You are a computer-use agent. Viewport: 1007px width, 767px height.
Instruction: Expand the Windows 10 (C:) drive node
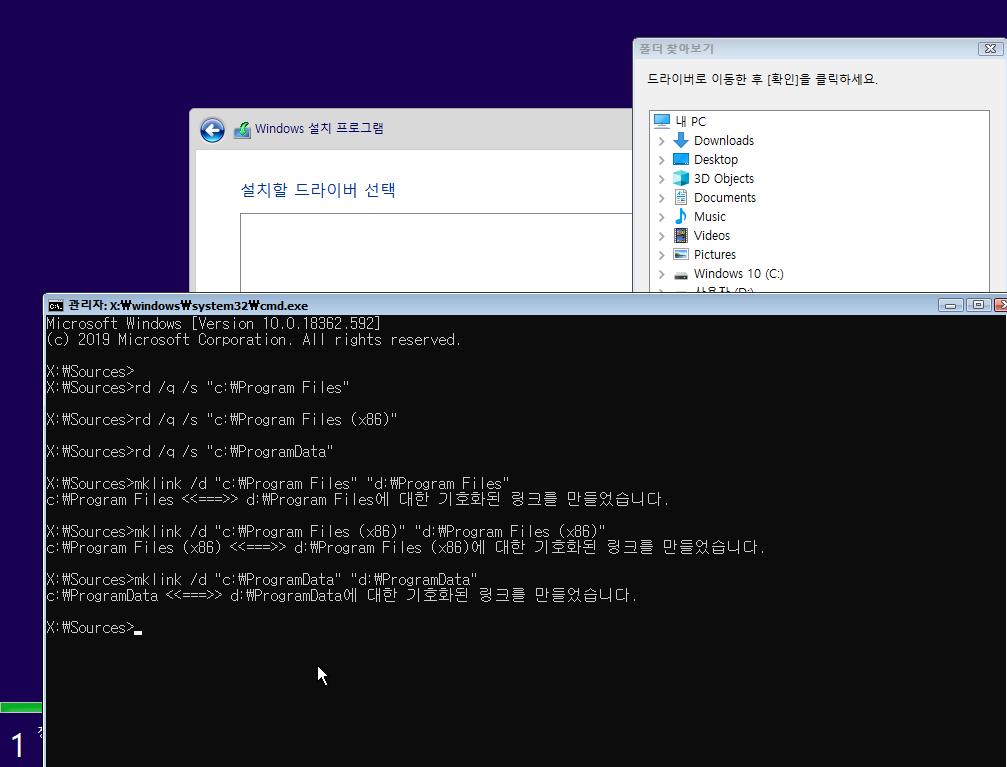coord(661,274)
